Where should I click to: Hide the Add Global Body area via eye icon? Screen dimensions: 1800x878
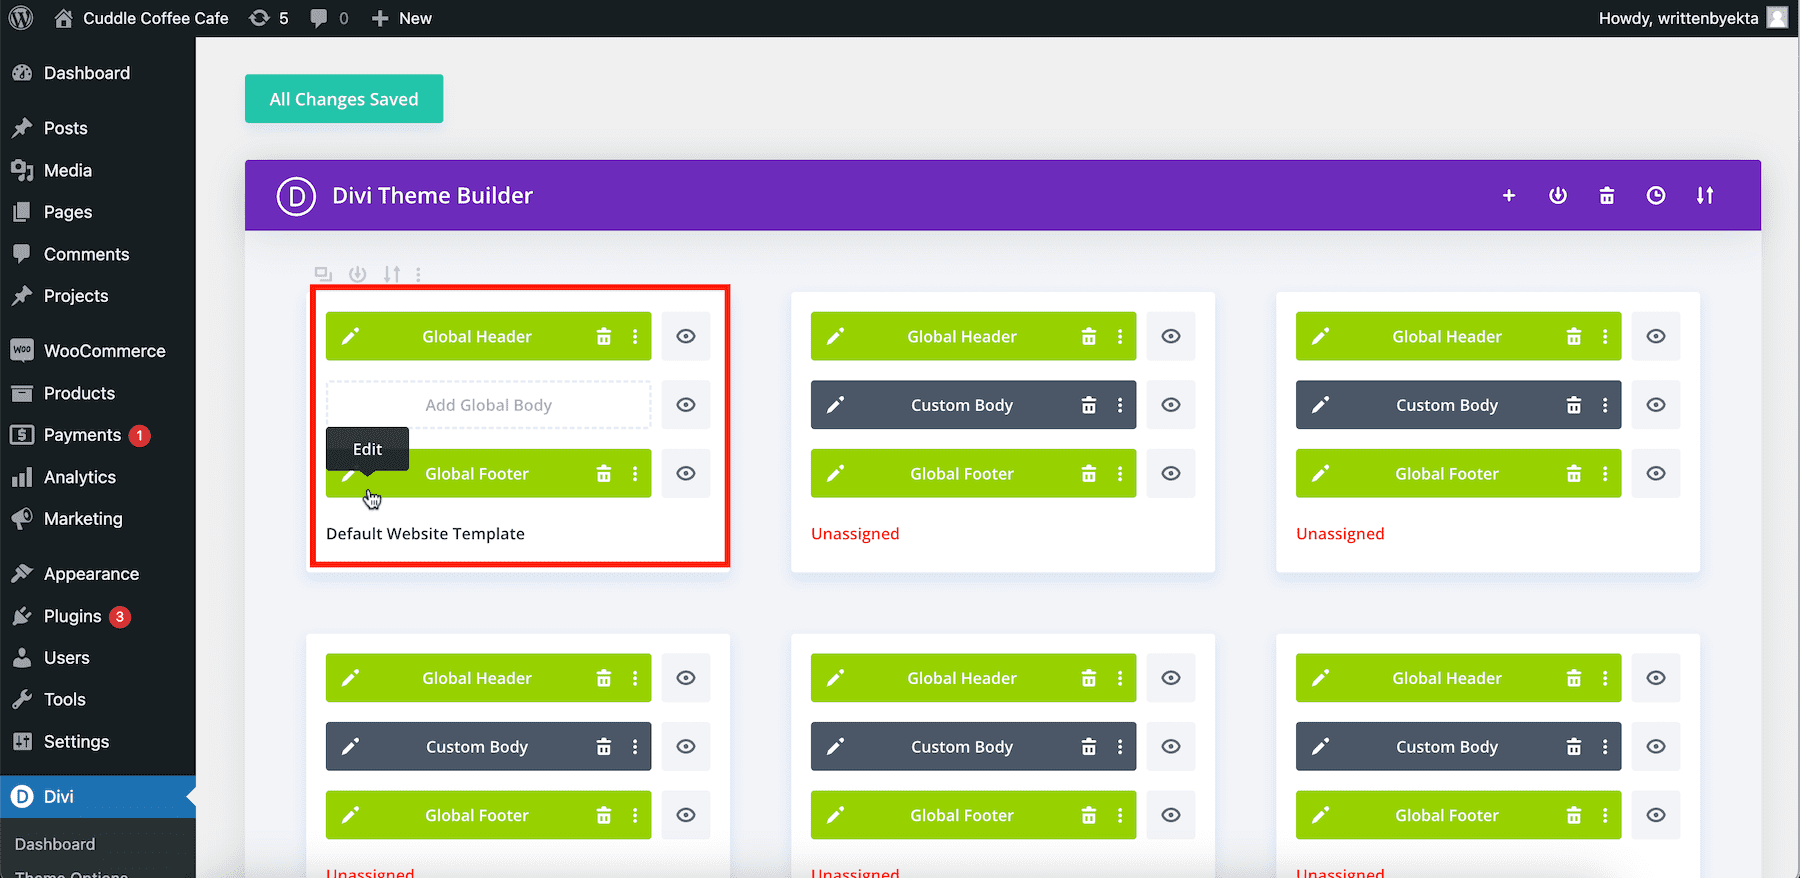(686, 405)
